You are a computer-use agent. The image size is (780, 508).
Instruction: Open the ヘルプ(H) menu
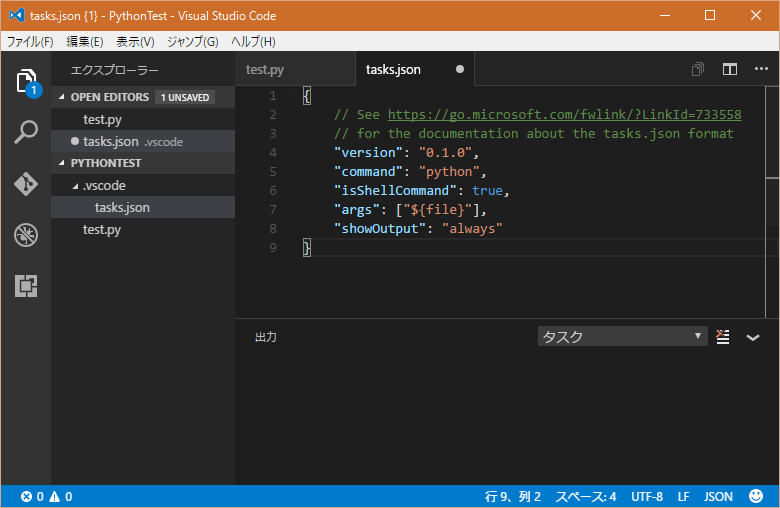[253, 42]
